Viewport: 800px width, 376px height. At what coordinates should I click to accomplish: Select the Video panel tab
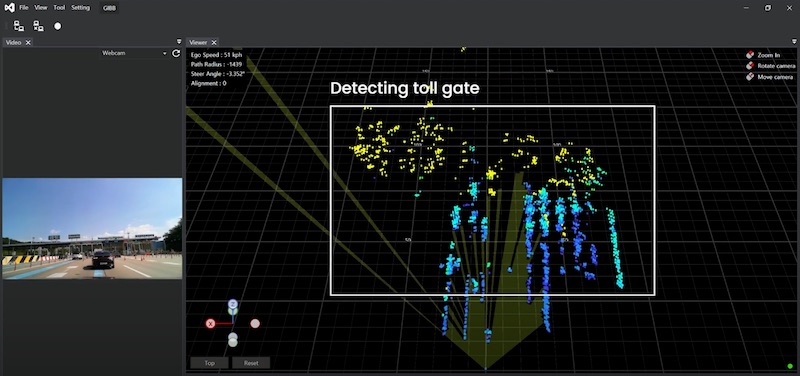coord(13,42)
